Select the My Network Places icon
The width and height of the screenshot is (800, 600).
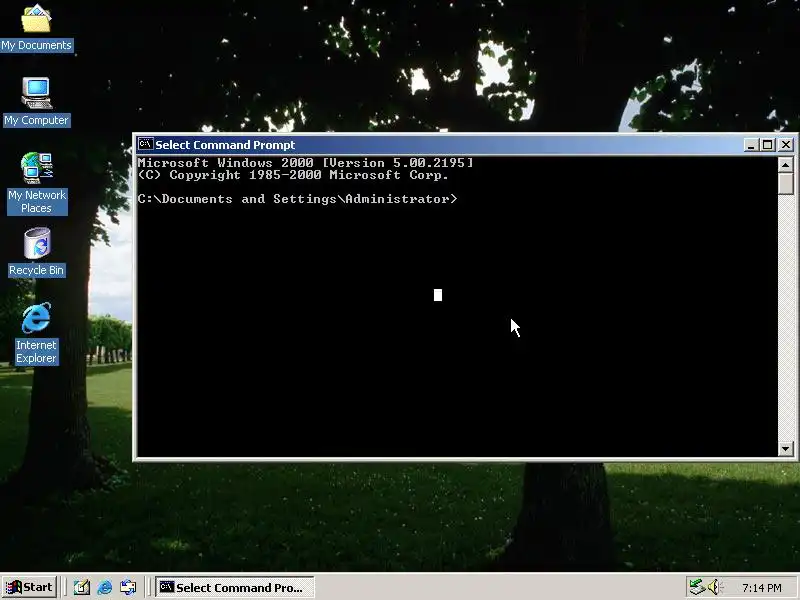pos(37,182)
